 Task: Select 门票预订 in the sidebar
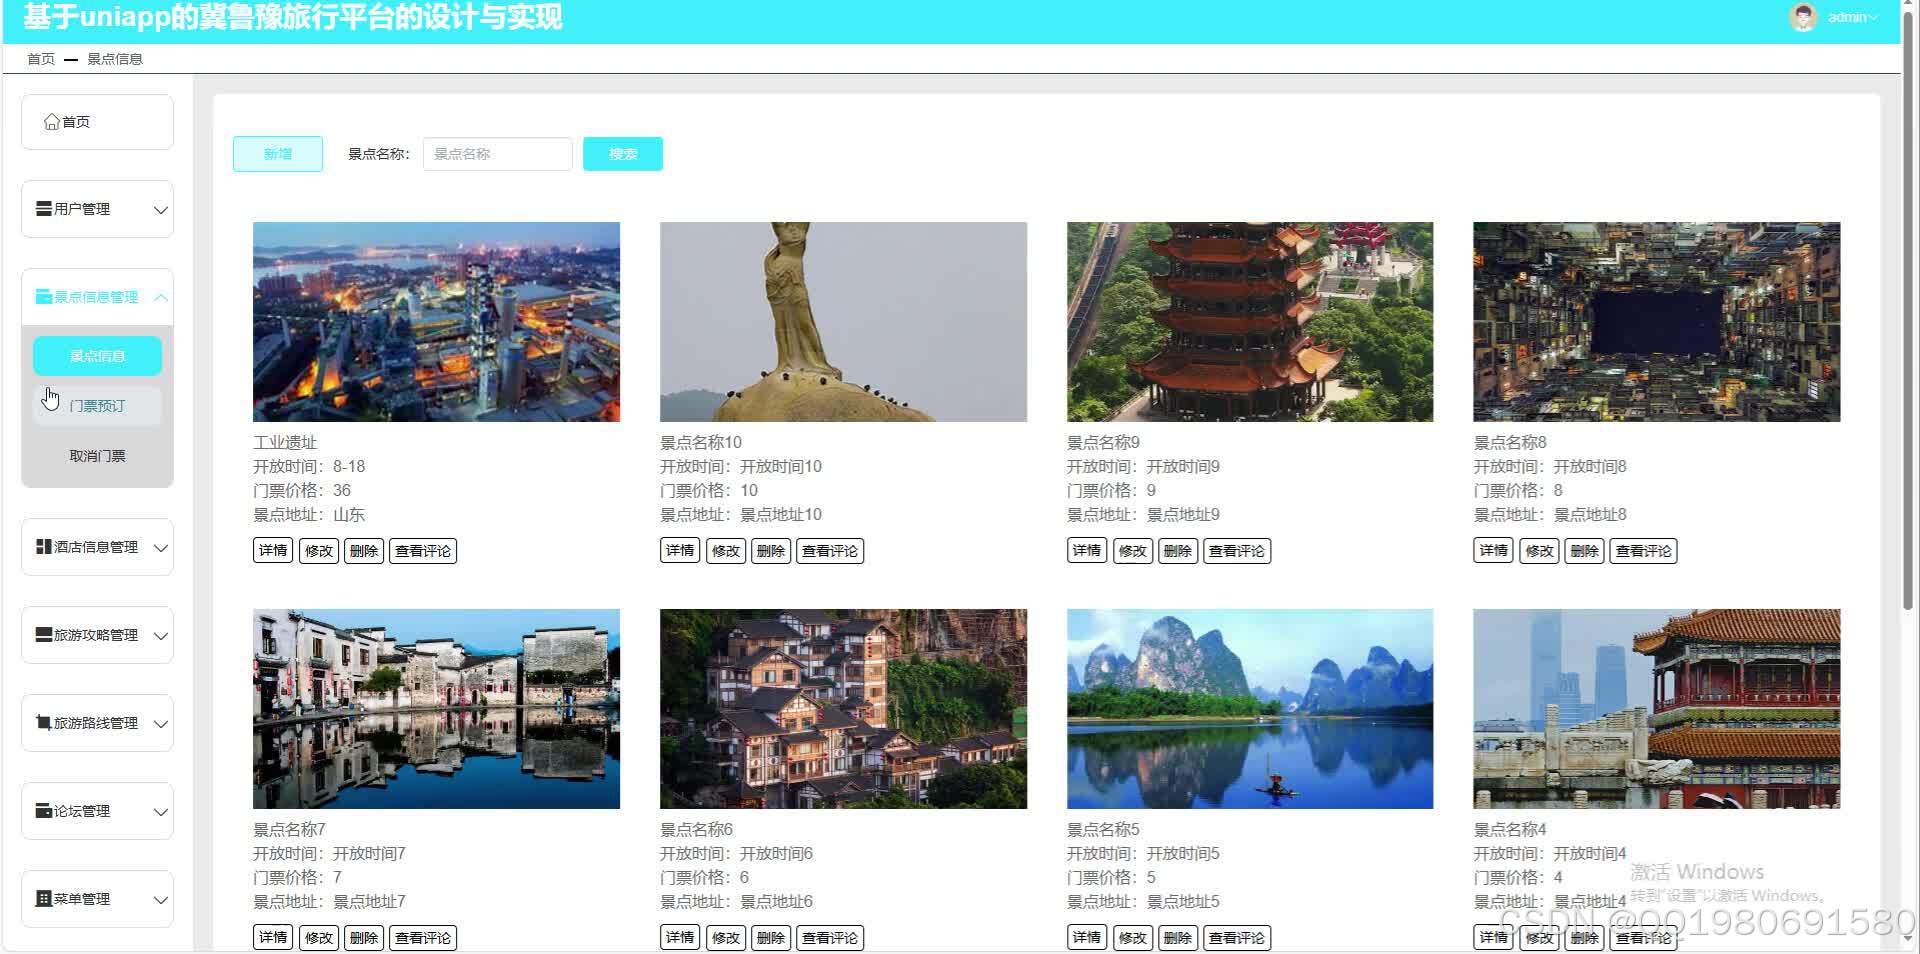point(97,405)
